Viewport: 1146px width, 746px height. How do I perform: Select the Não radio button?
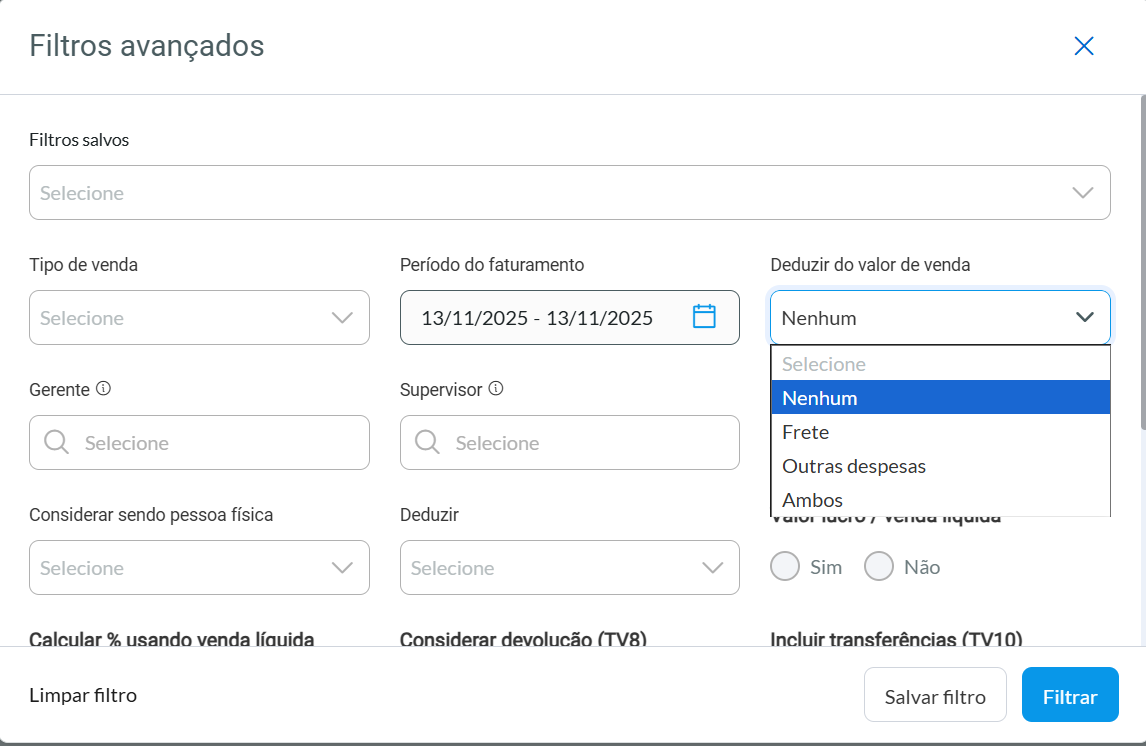pos(878,566)
